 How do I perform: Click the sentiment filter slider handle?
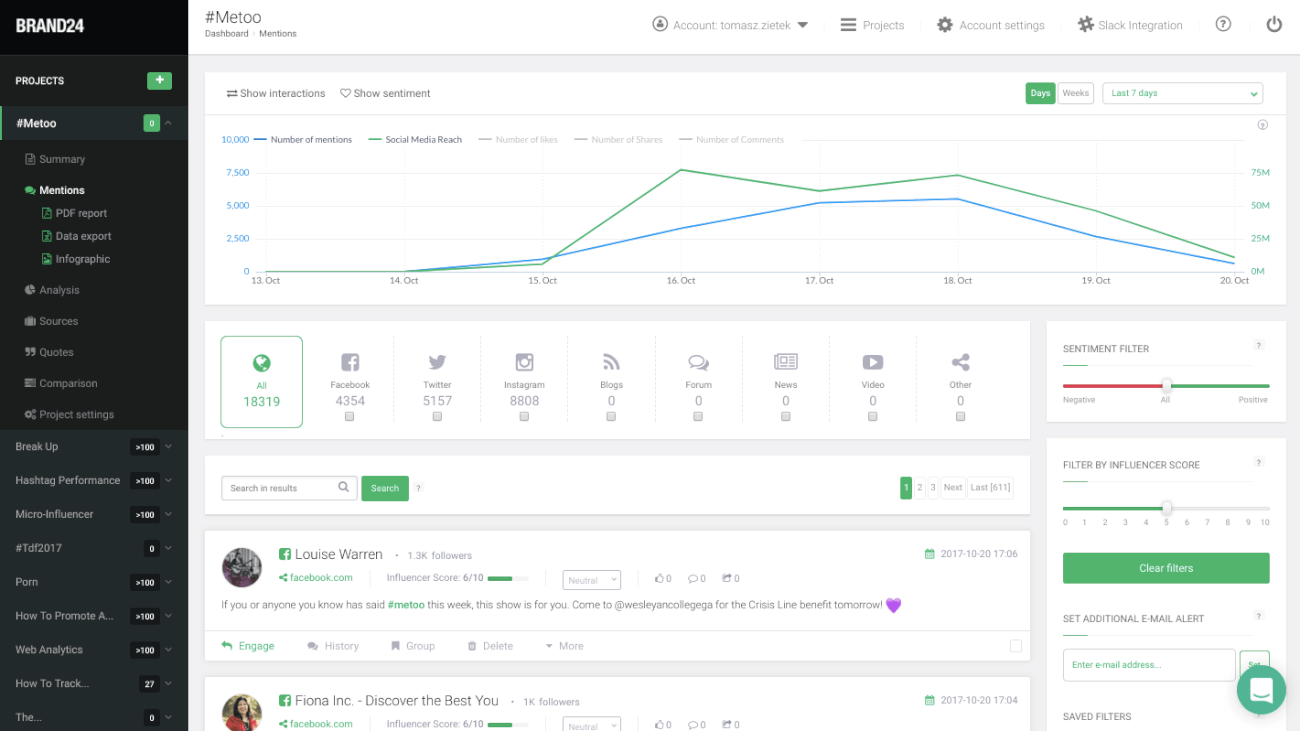pos(1166,385)
